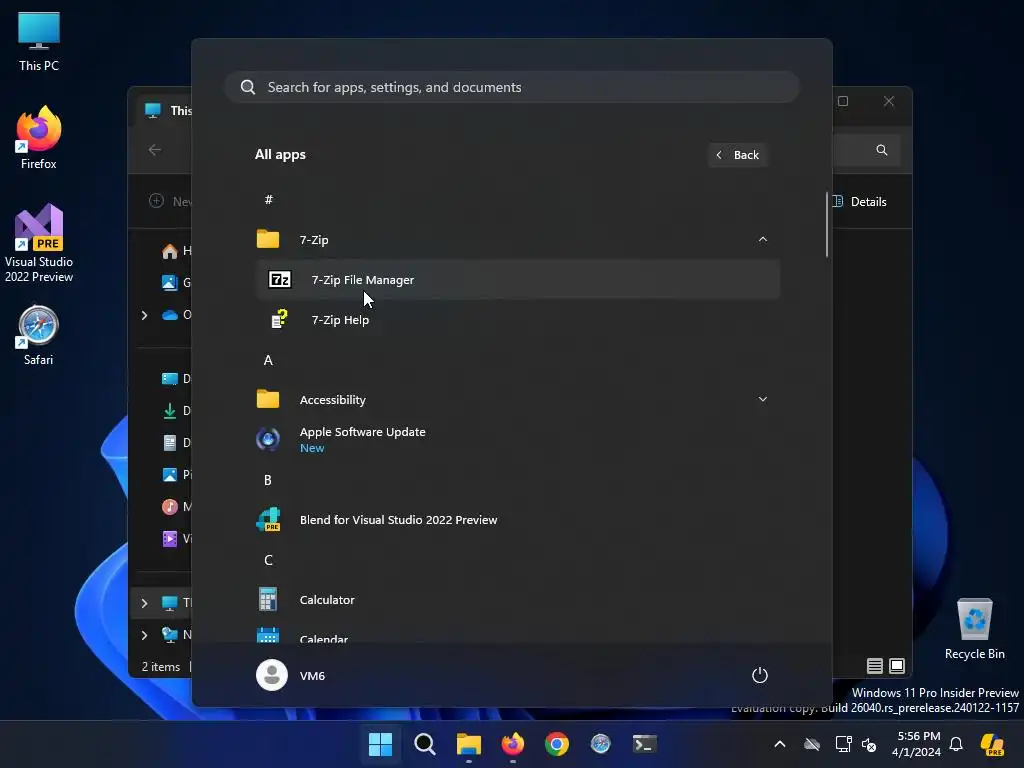The width and height of the screenshot is (1024, 768).
Task: Open This PC desktop shortcut
Action: [x=39, y=41]
